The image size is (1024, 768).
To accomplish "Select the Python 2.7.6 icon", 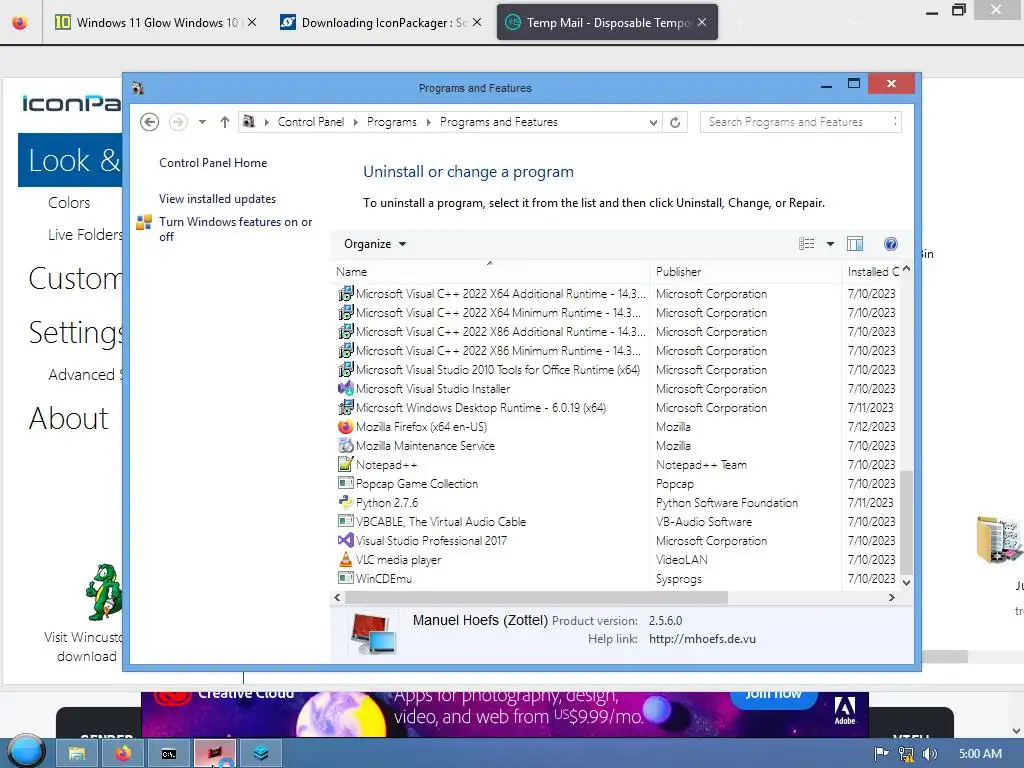I will tap(345, 503).
